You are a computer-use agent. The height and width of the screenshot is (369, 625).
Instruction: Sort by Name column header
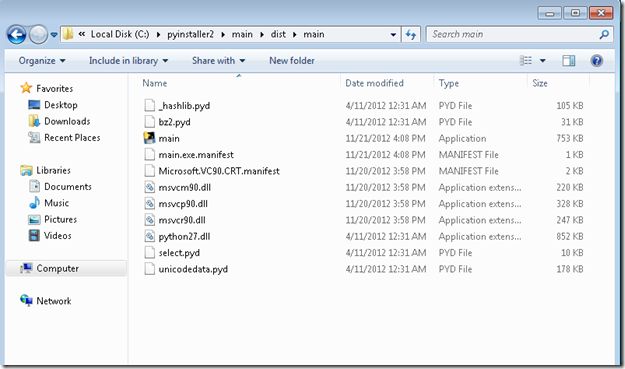(155, 83)
